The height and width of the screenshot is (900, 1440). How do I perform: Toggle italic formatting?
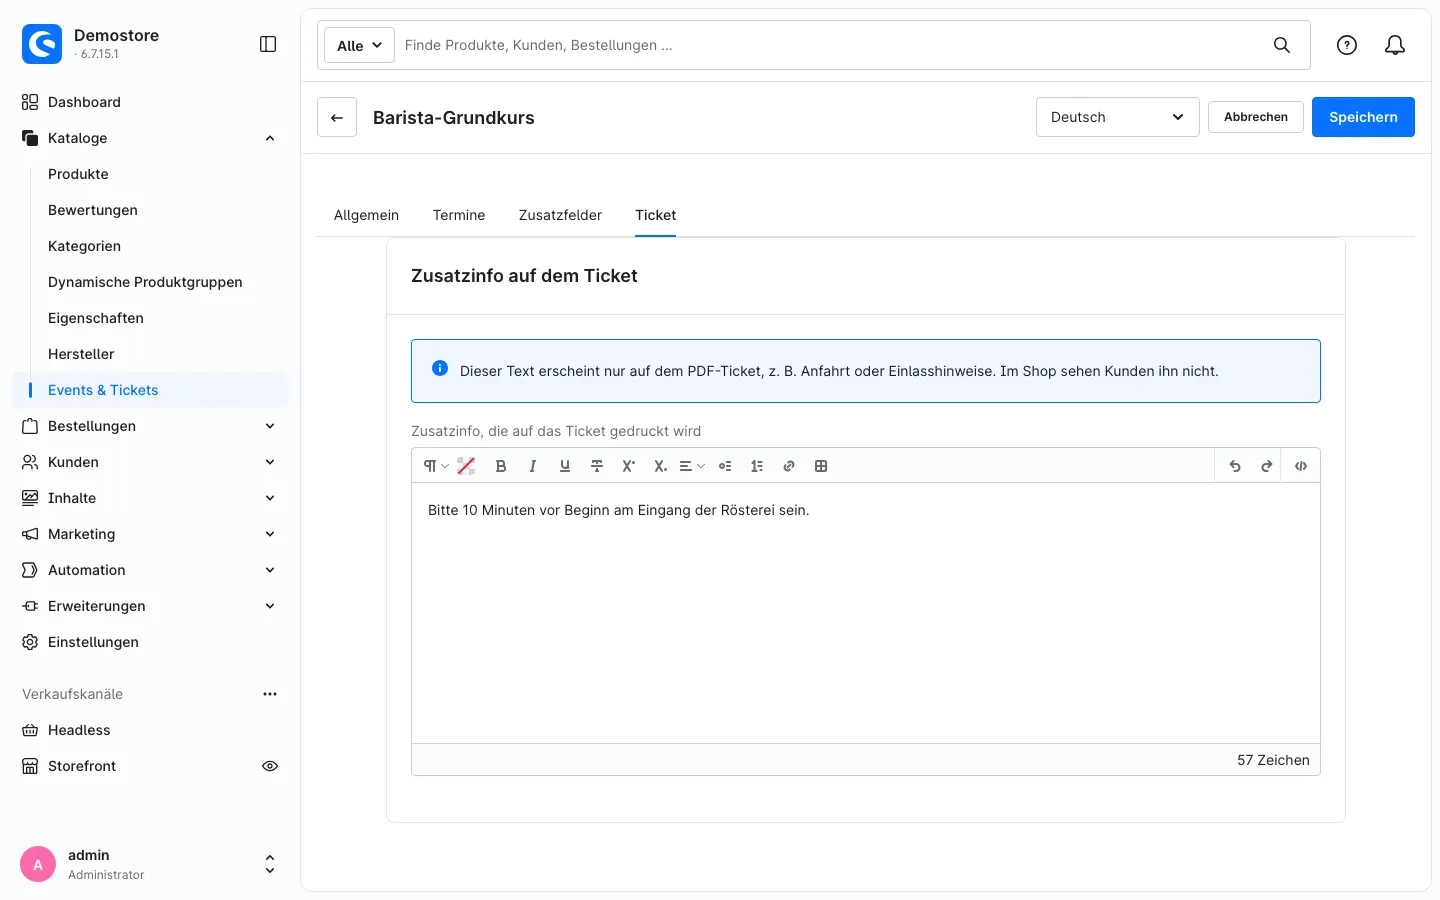click(533, 466)
